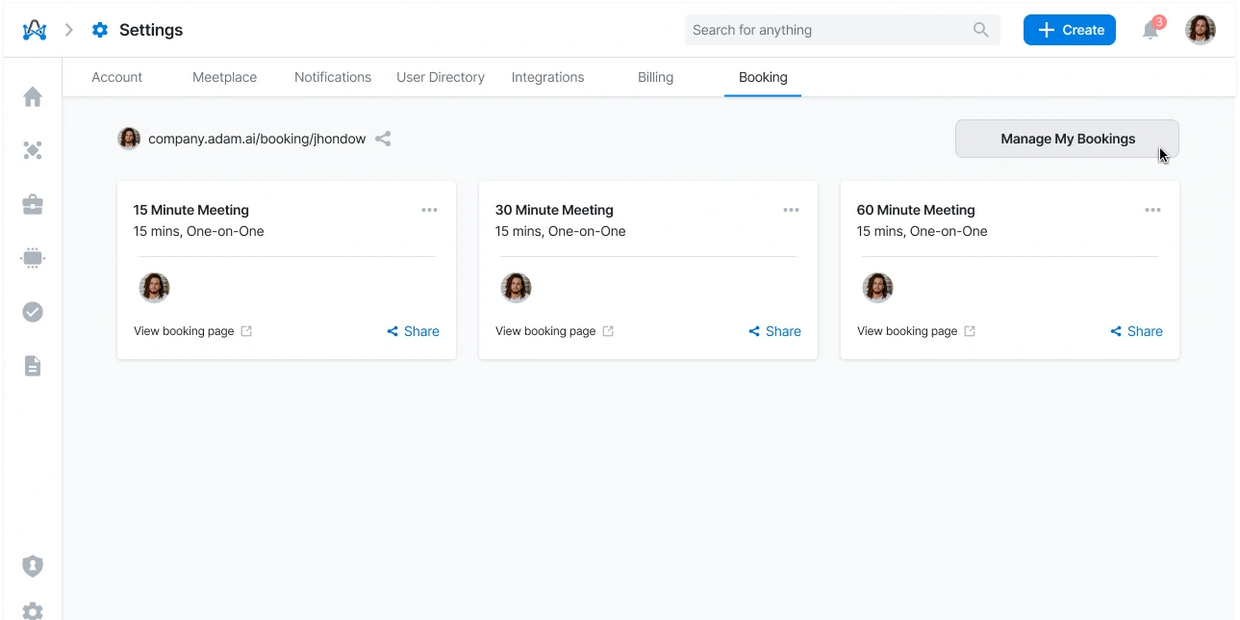Share the 30 Minute Meeting
1240x620 pixels.
pos(775,331)
